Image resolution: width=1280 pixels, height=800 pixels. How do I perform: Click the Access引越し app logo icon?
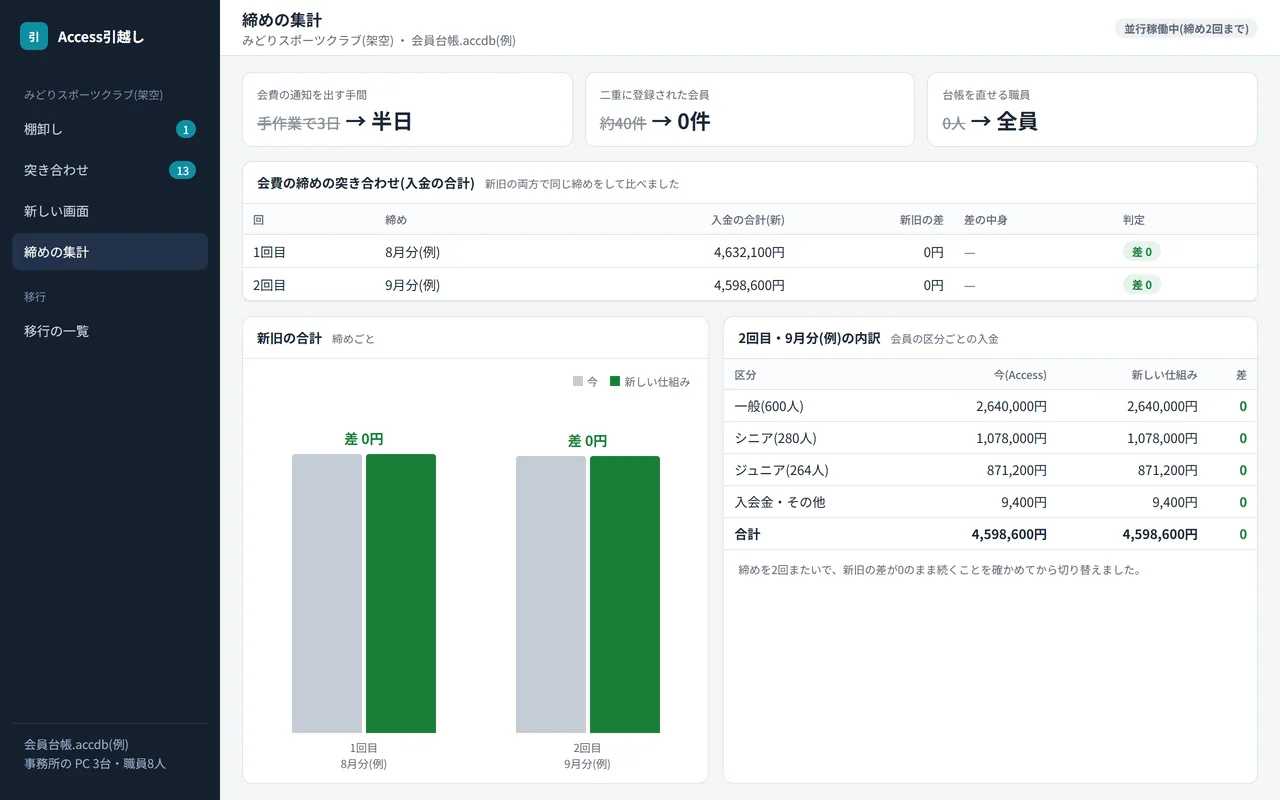(34, 36)
